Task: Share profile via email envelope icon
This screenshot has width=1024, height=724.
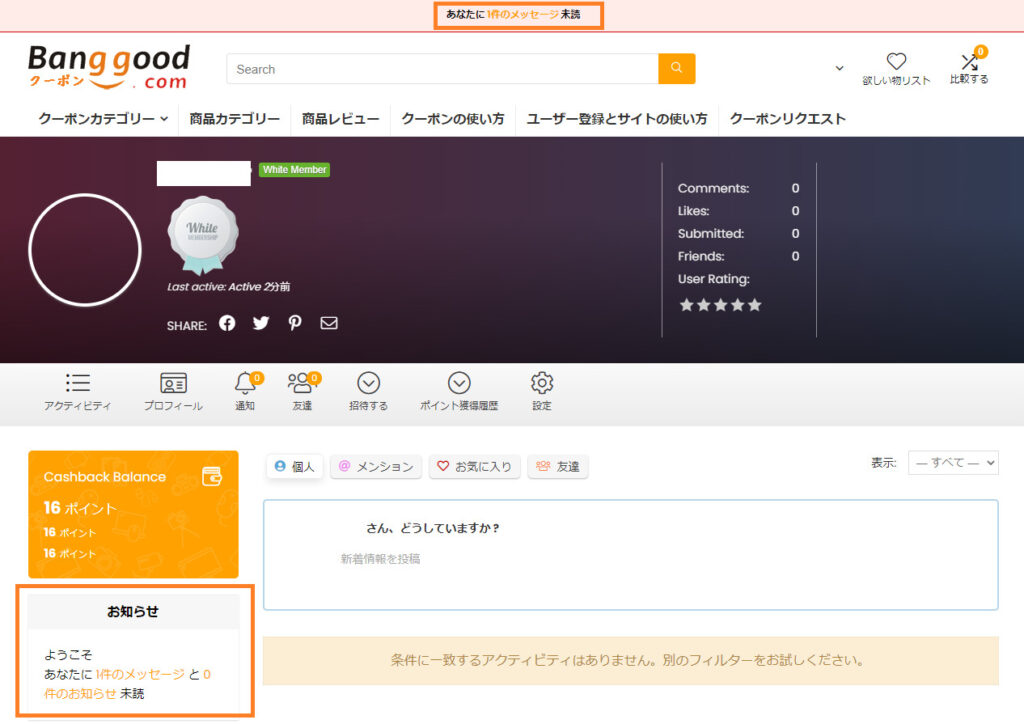Action: point(329,323)
